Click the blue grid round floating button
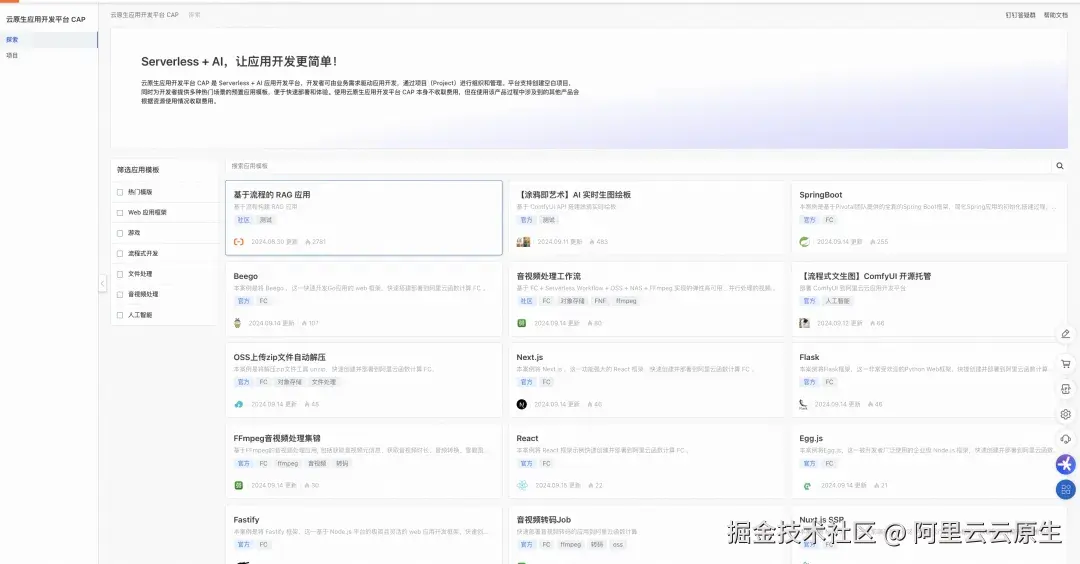 tap(1066, 490)
